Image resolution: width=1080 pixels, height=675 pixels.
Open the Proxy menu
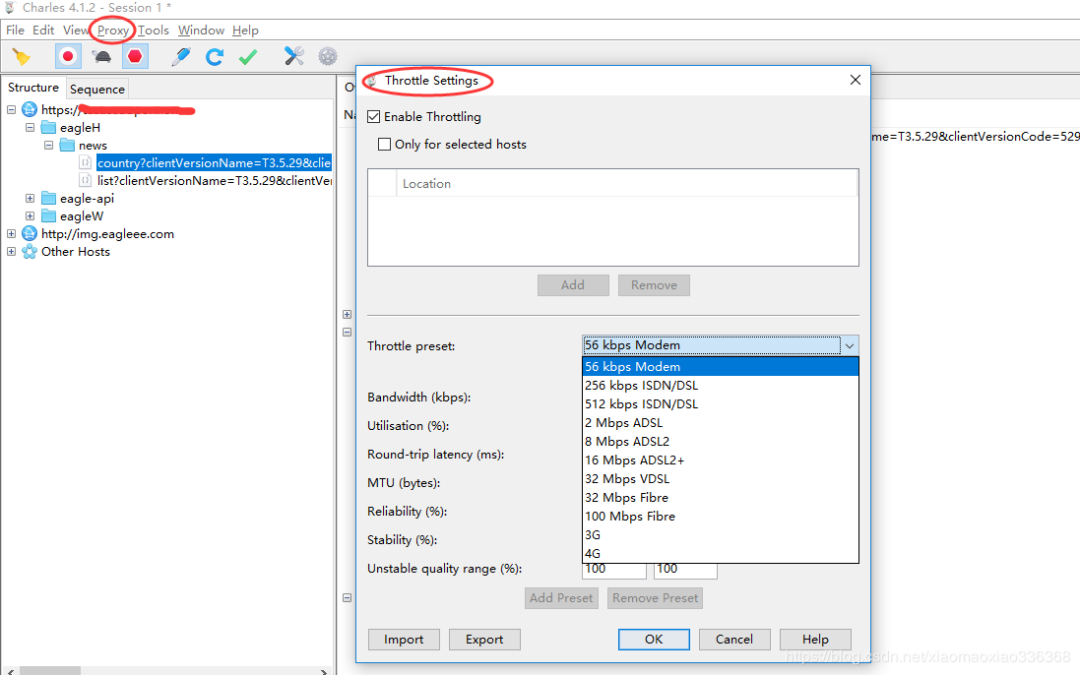coord(112,30)
